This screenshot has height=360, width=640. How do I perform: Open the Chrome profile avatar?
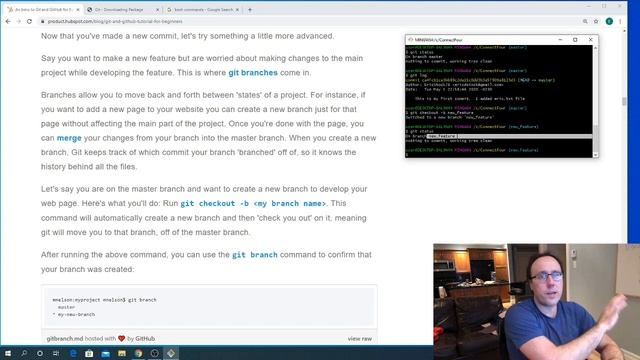coord(609,21)
